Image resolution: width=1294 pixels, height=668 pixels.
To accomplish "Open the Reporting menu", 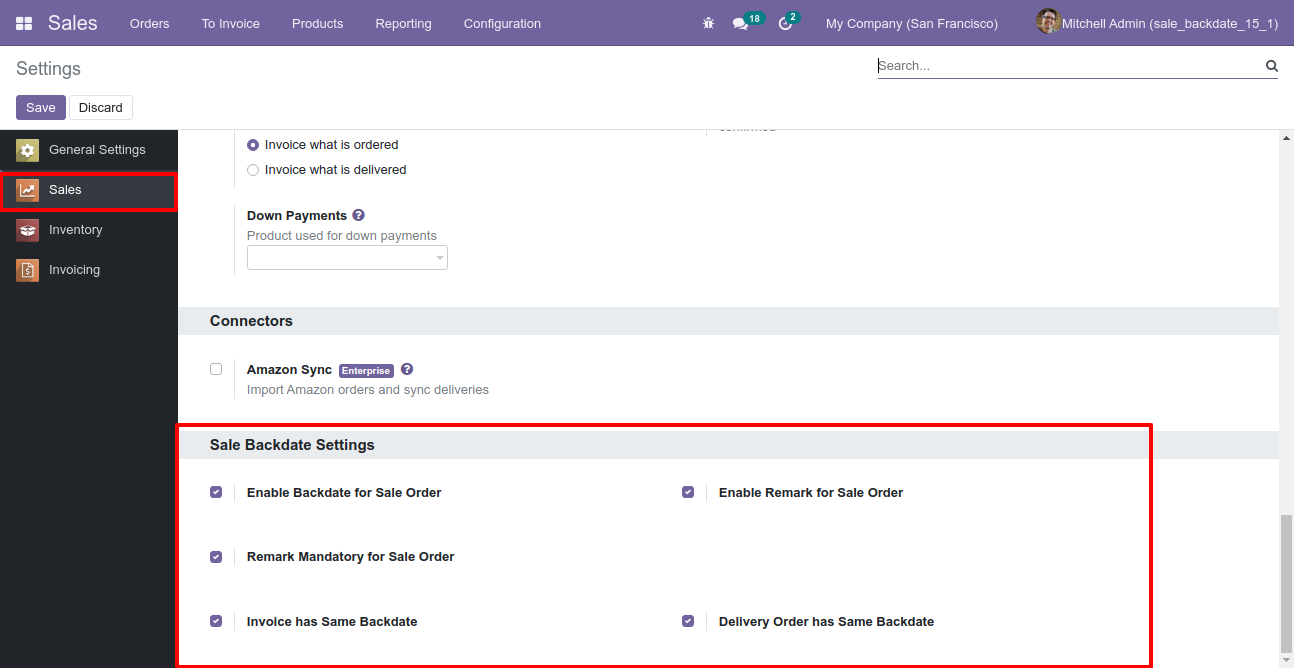I will 403,23.
